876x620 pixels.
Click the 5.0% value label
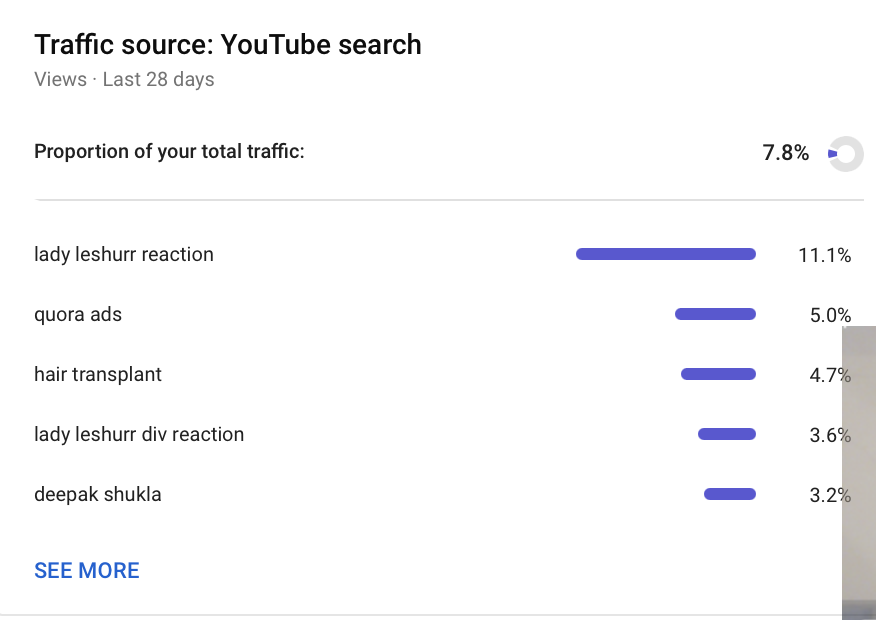(x=831, y=315)
